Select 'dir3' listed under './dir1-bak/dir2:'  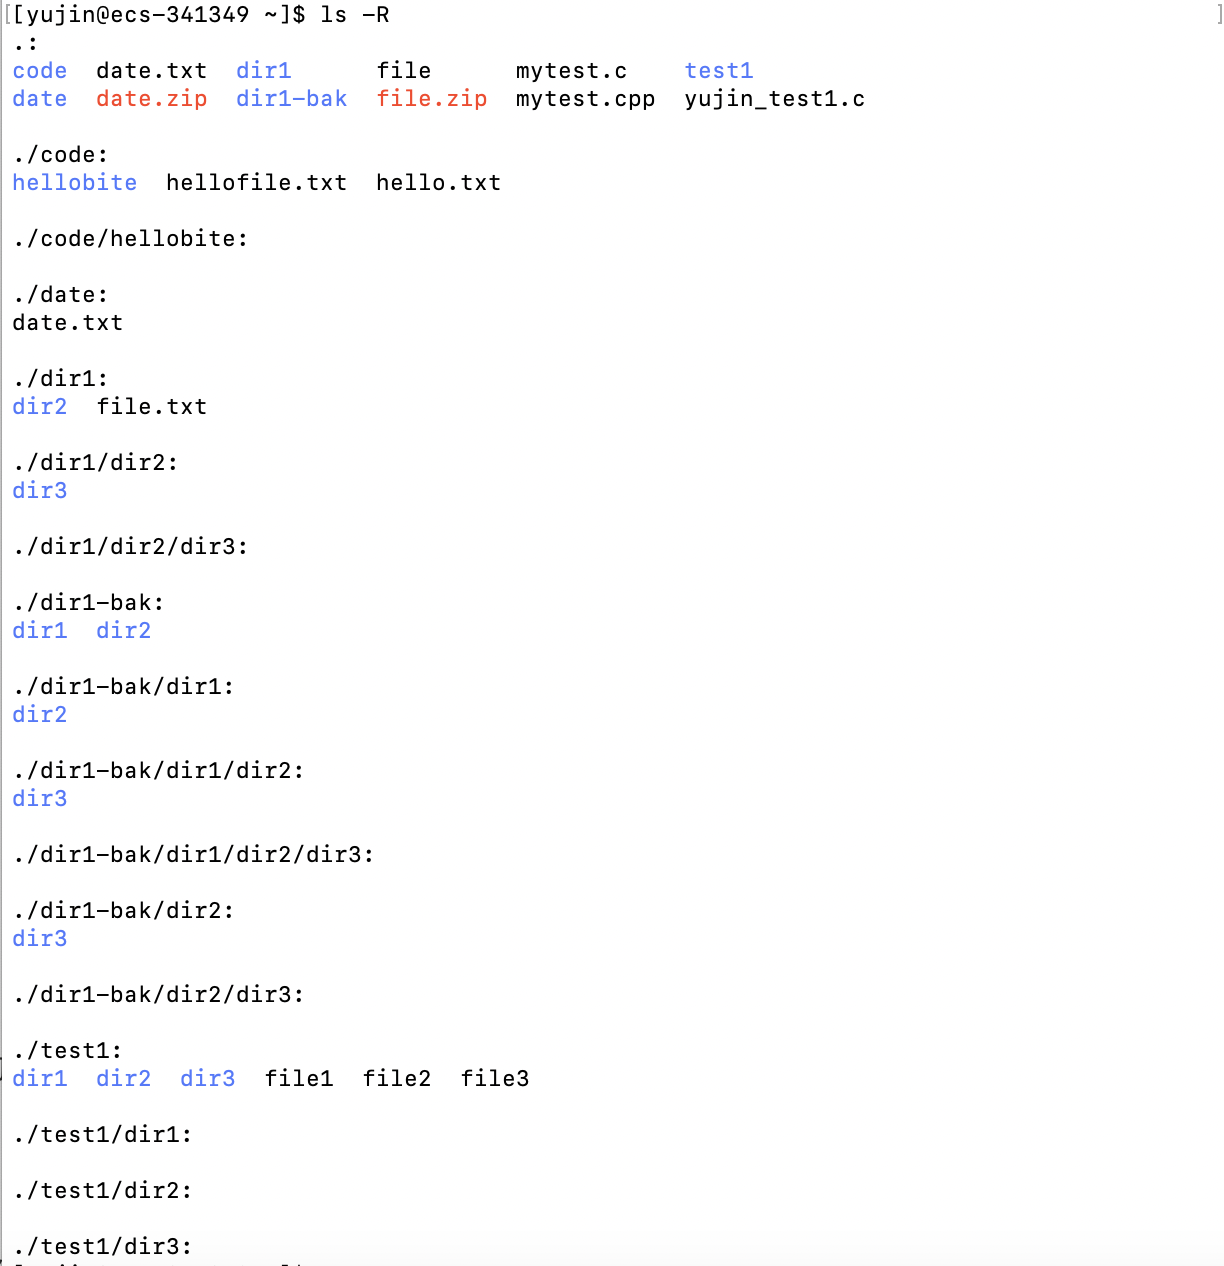pyautogui.click(x=40, y=939)
